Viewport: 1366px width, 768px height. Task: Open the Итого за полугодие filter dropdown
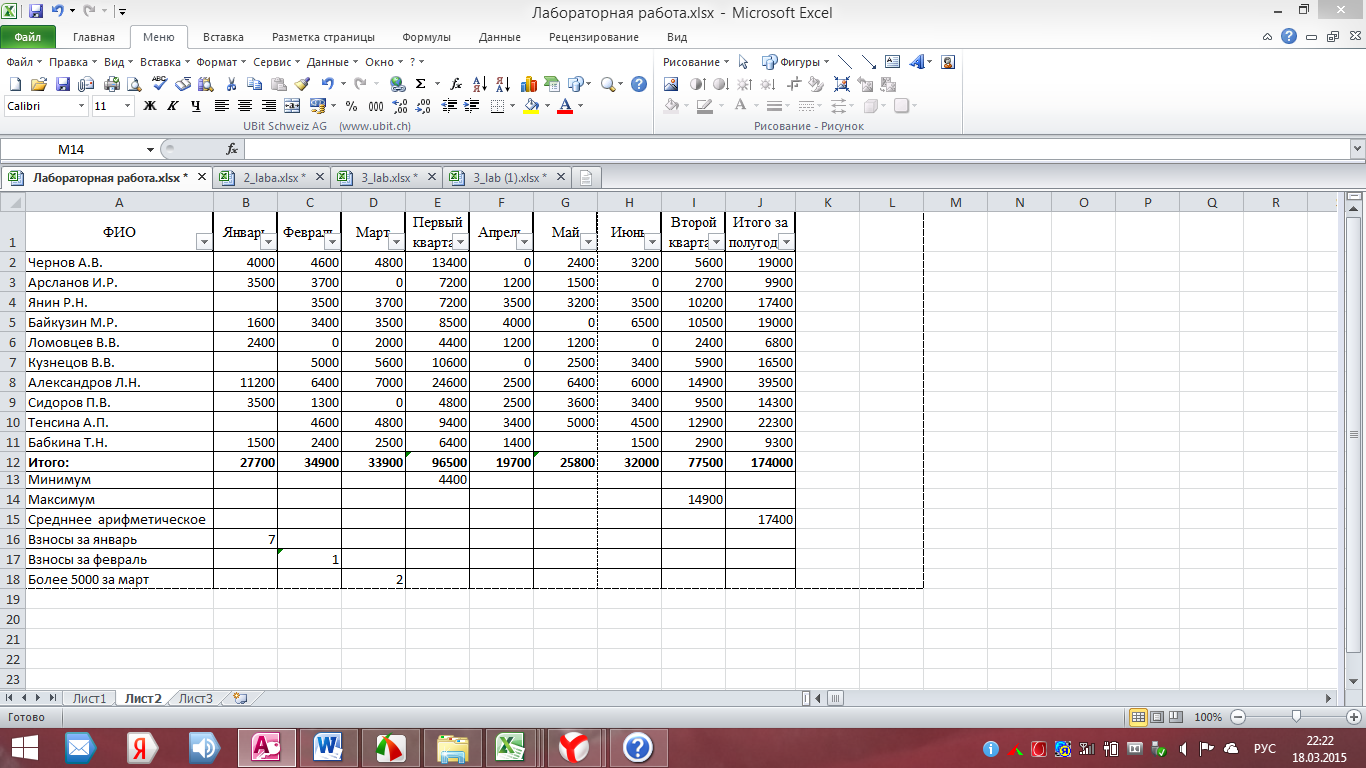[786, 242]
